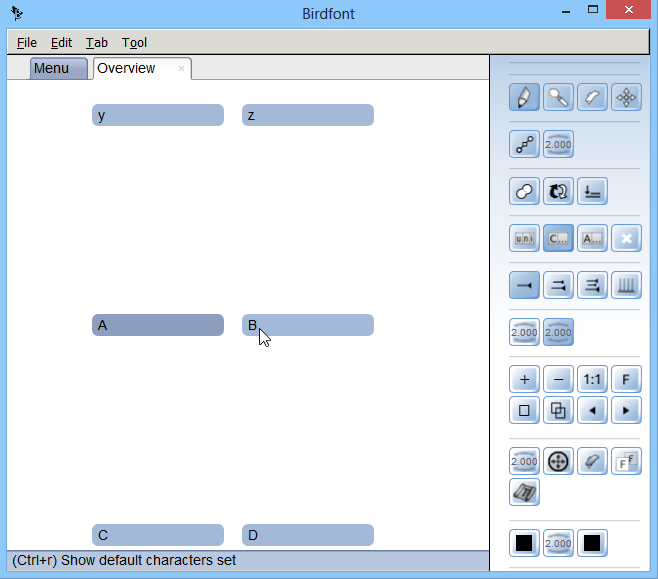Click the highlighted 2.000 grid size value

click(x=558, y=332)
